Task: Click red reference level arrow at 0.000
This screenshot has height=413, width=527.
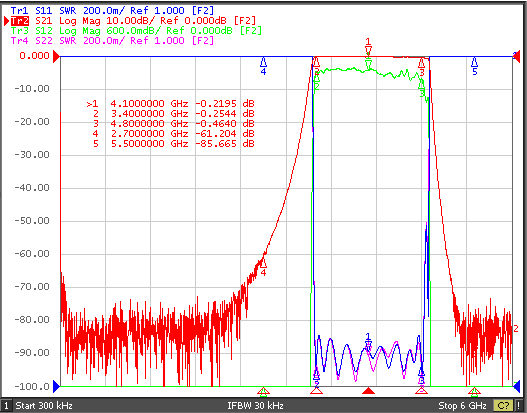Action: (x=56, y=56)
